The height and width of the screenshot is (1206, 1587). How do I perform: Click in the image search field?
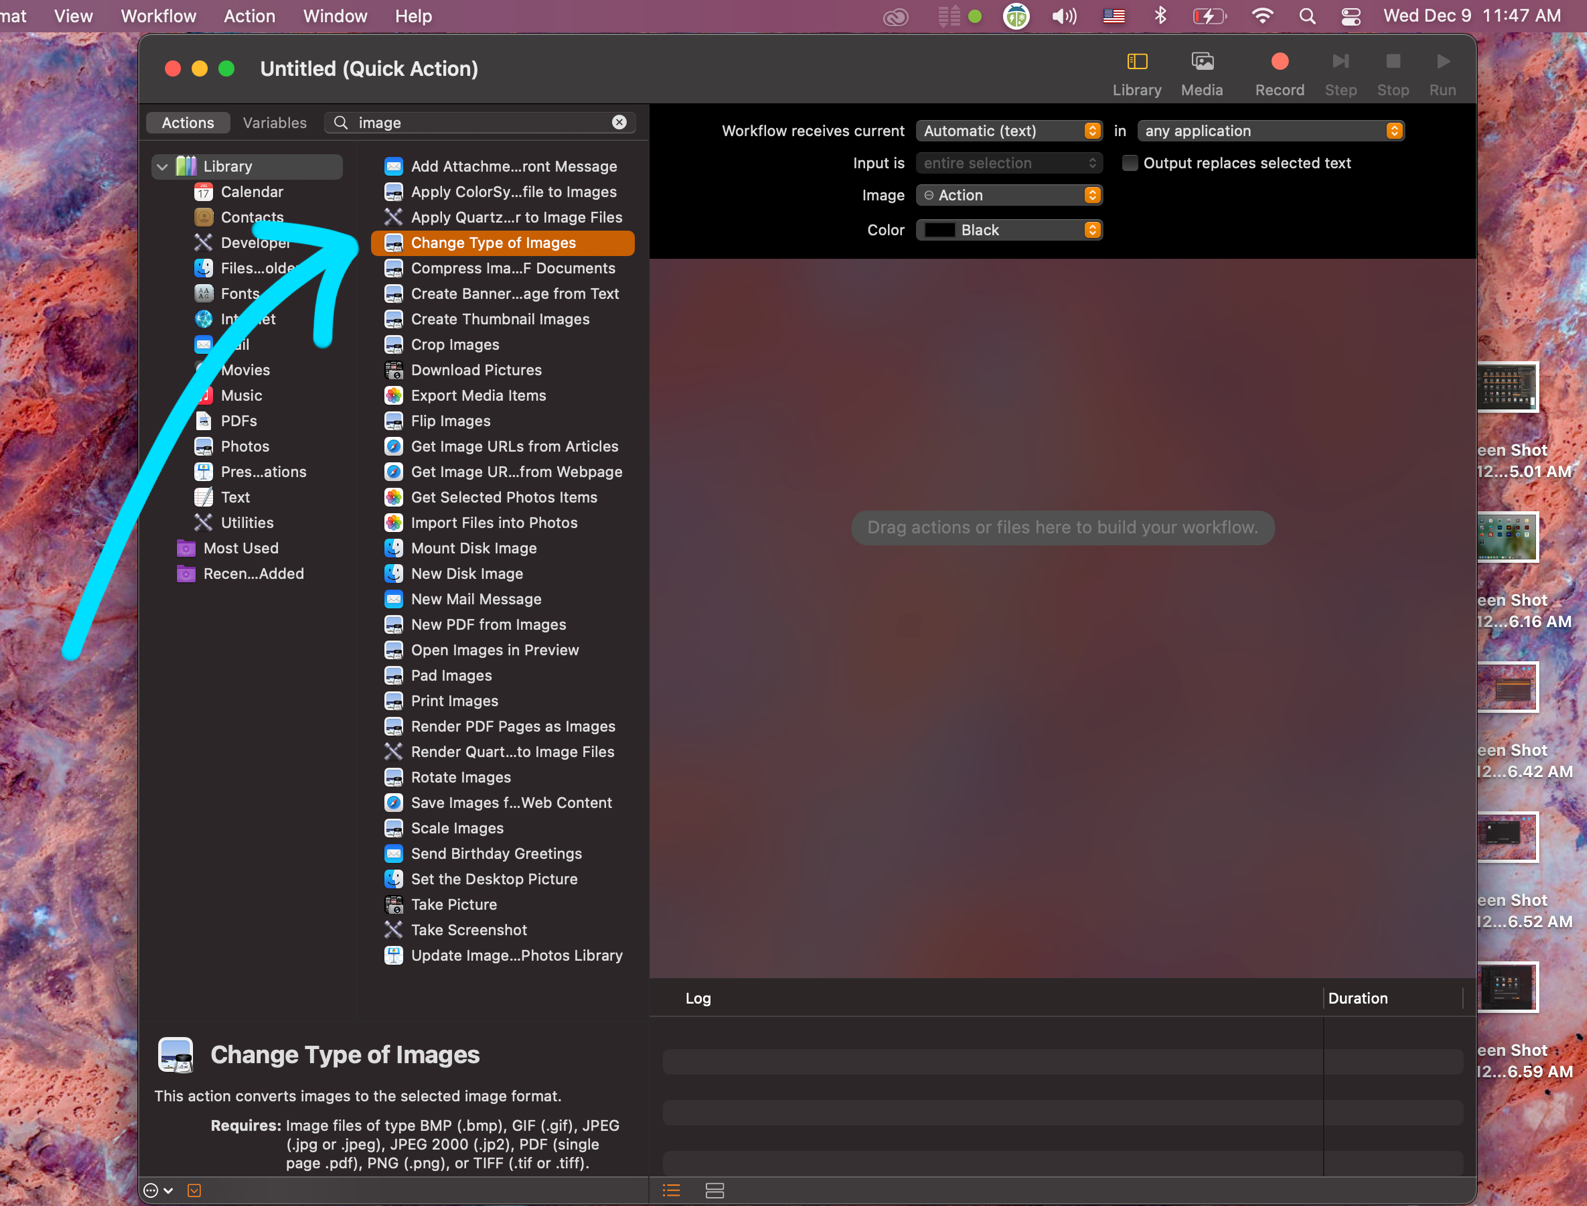[x=480, y=122]
